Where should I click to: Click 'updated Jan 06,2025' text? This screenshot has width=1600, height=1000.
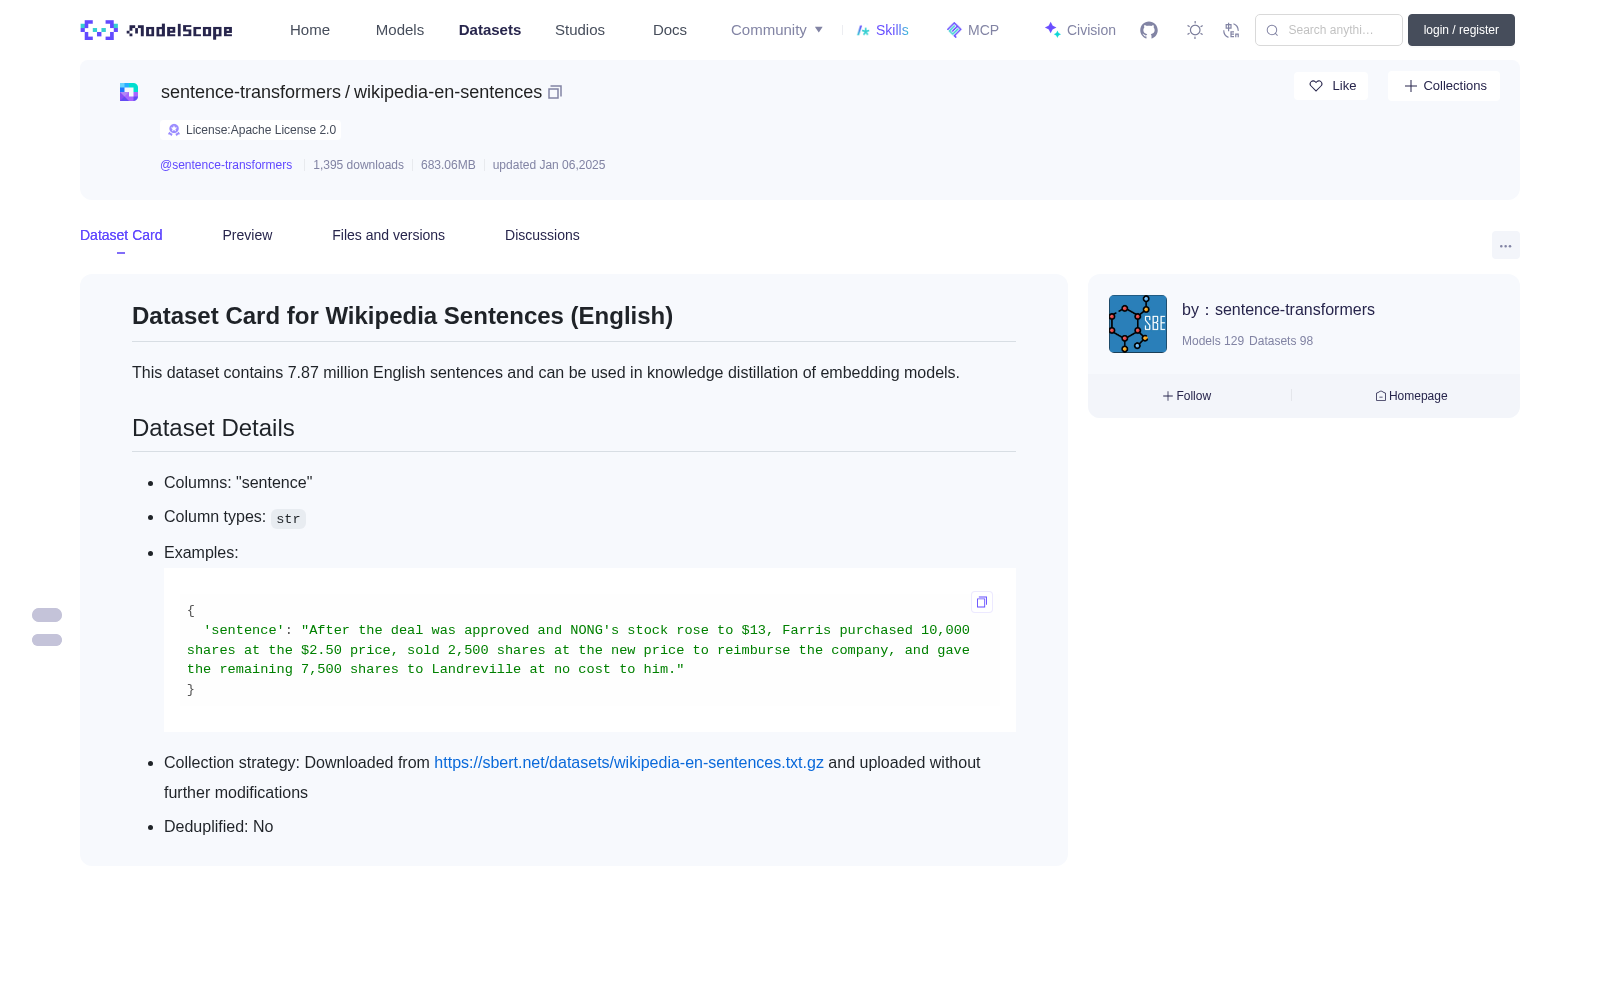point(549,165)
